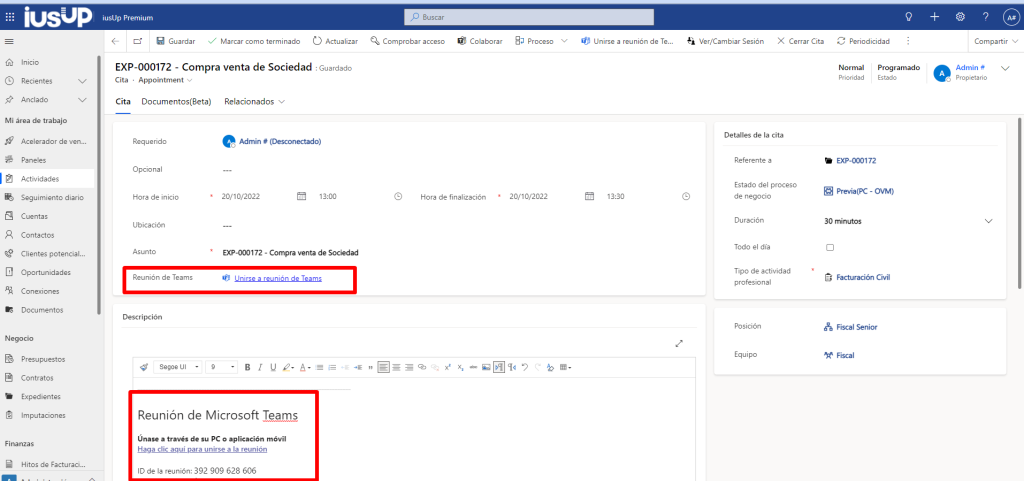Click Cerrar Cita in the command bar
The width and height of the screenshot is (1024, 481).
tap(800, 41)
